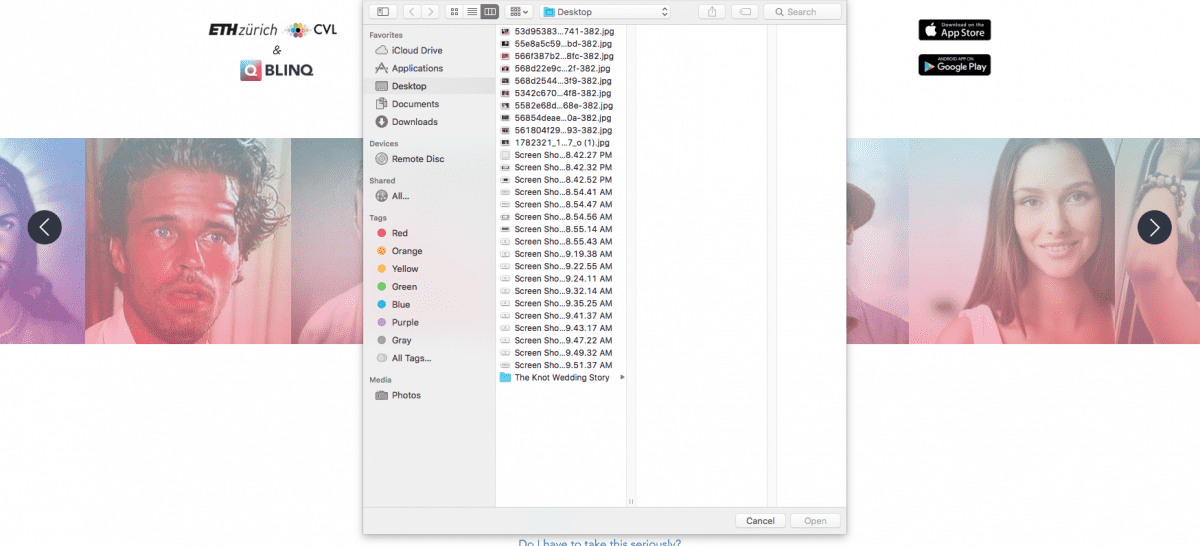Click the Share icon in toolbar
Image resolution: width=1200 pixels, height=546 pixels.
712,12
